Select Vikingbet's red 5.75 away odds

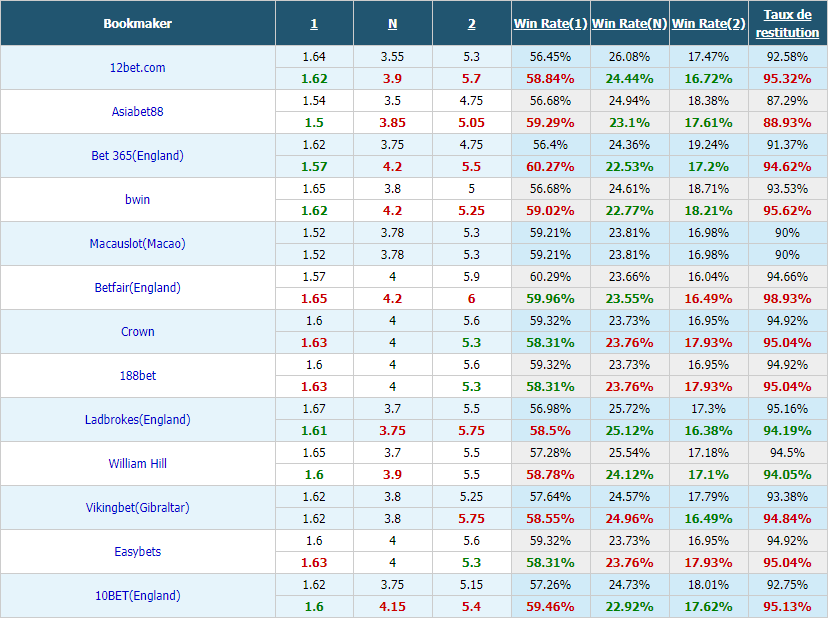[x=472, y=519]
